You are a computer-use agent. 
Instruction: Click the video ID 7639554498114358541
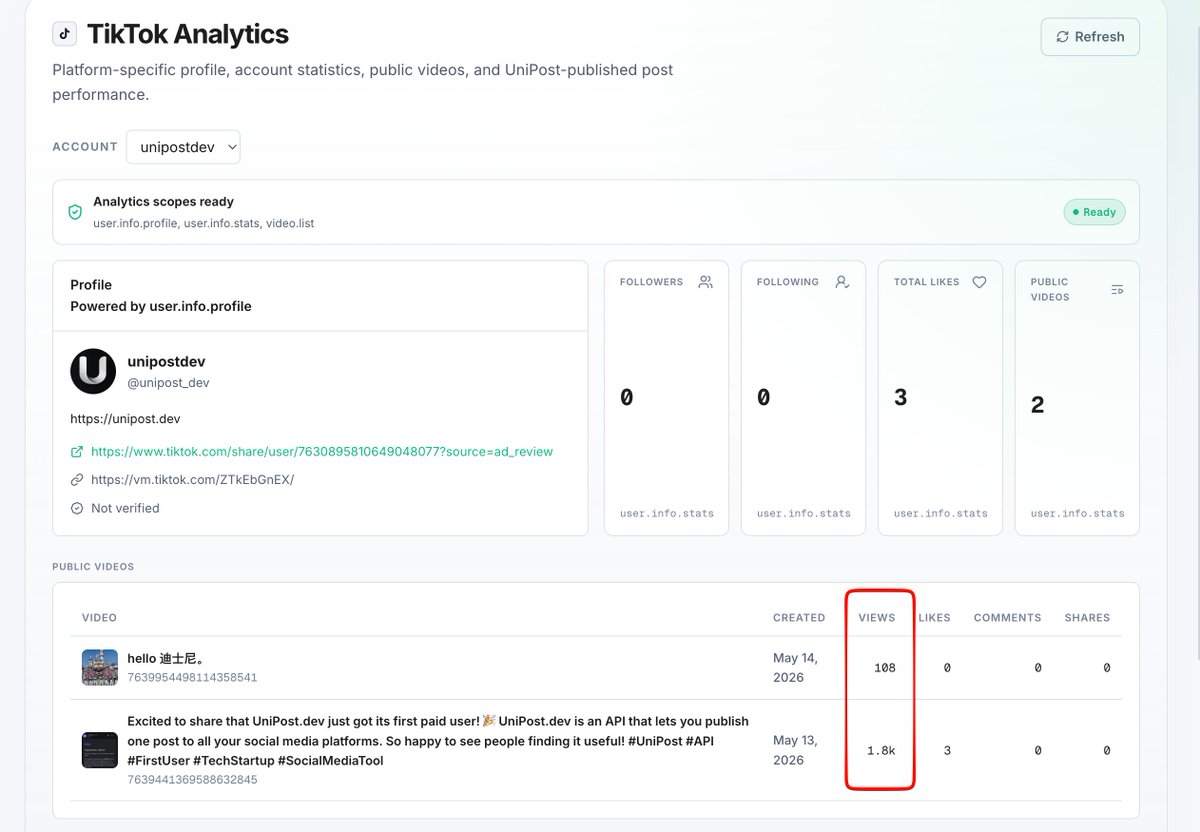[192, 677]
